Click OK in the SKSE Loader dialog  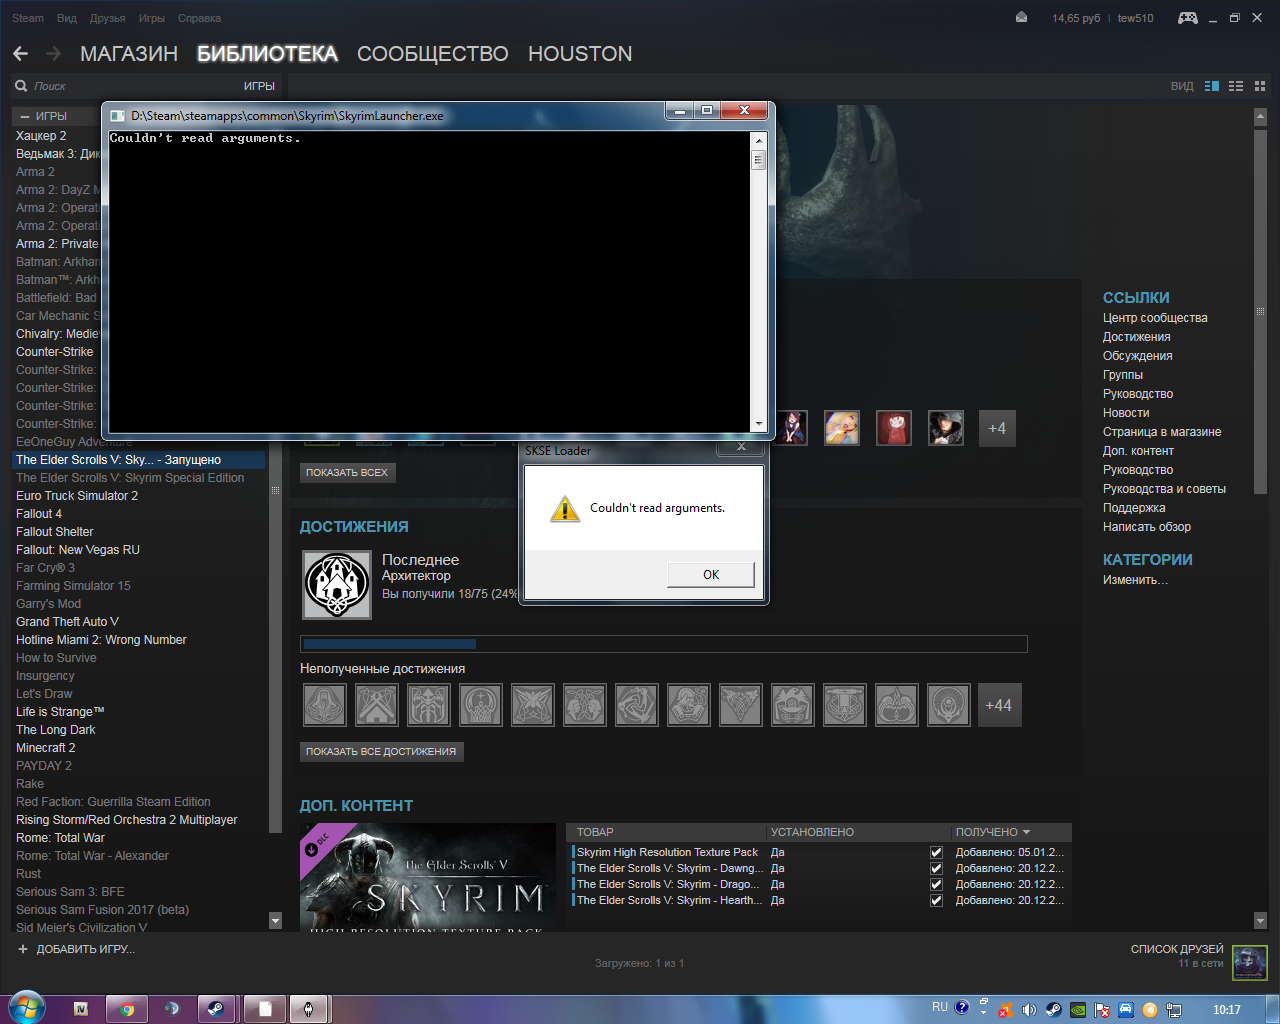point(711,574)
